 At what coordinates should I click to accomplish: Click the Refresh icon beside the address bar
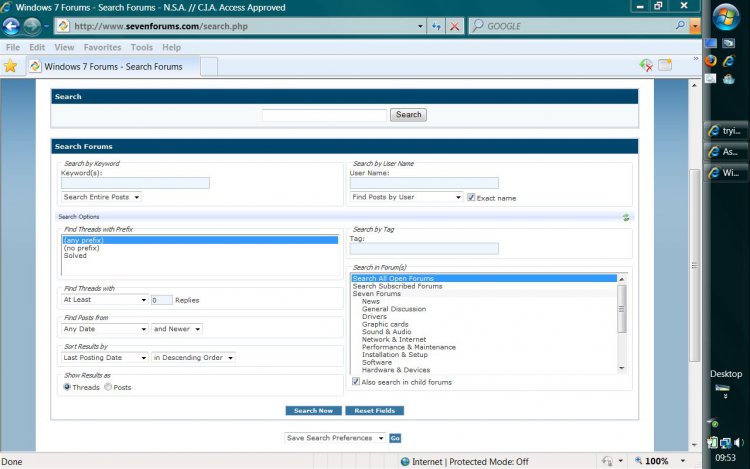point(437,26)
